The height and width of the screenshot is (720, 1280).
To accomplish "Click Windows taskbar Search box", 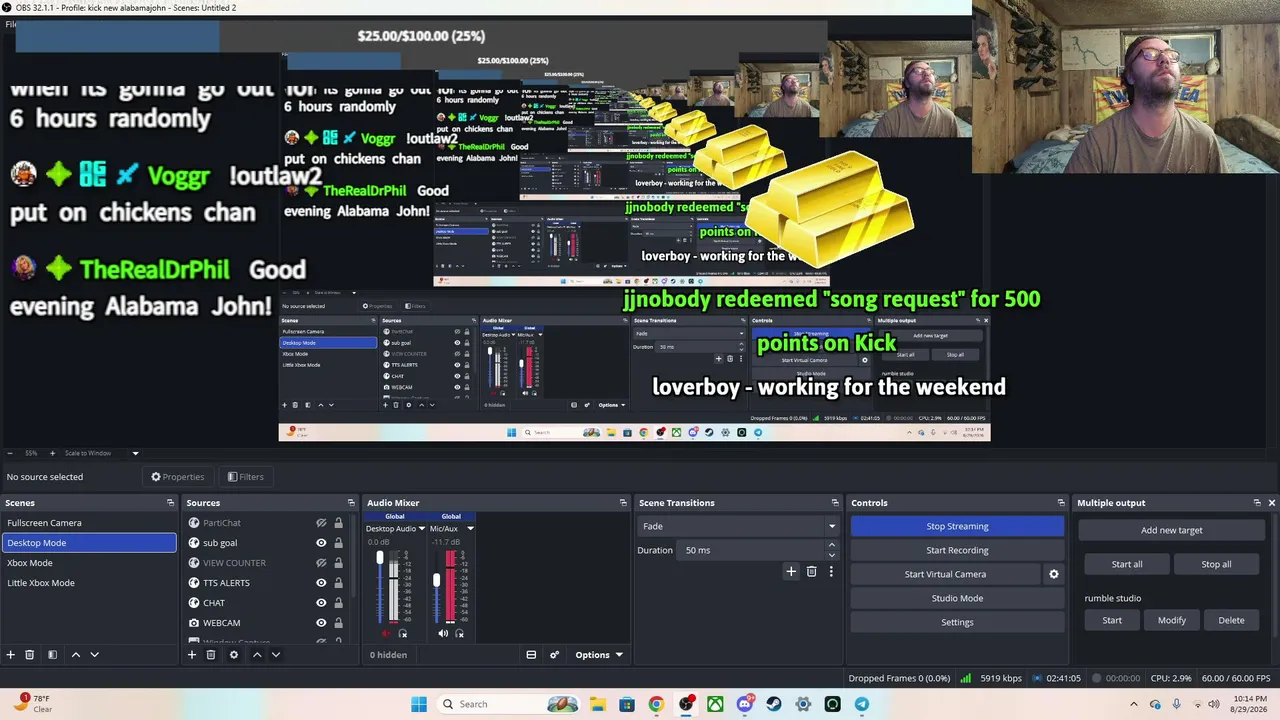I will click(x=508, y=704).
